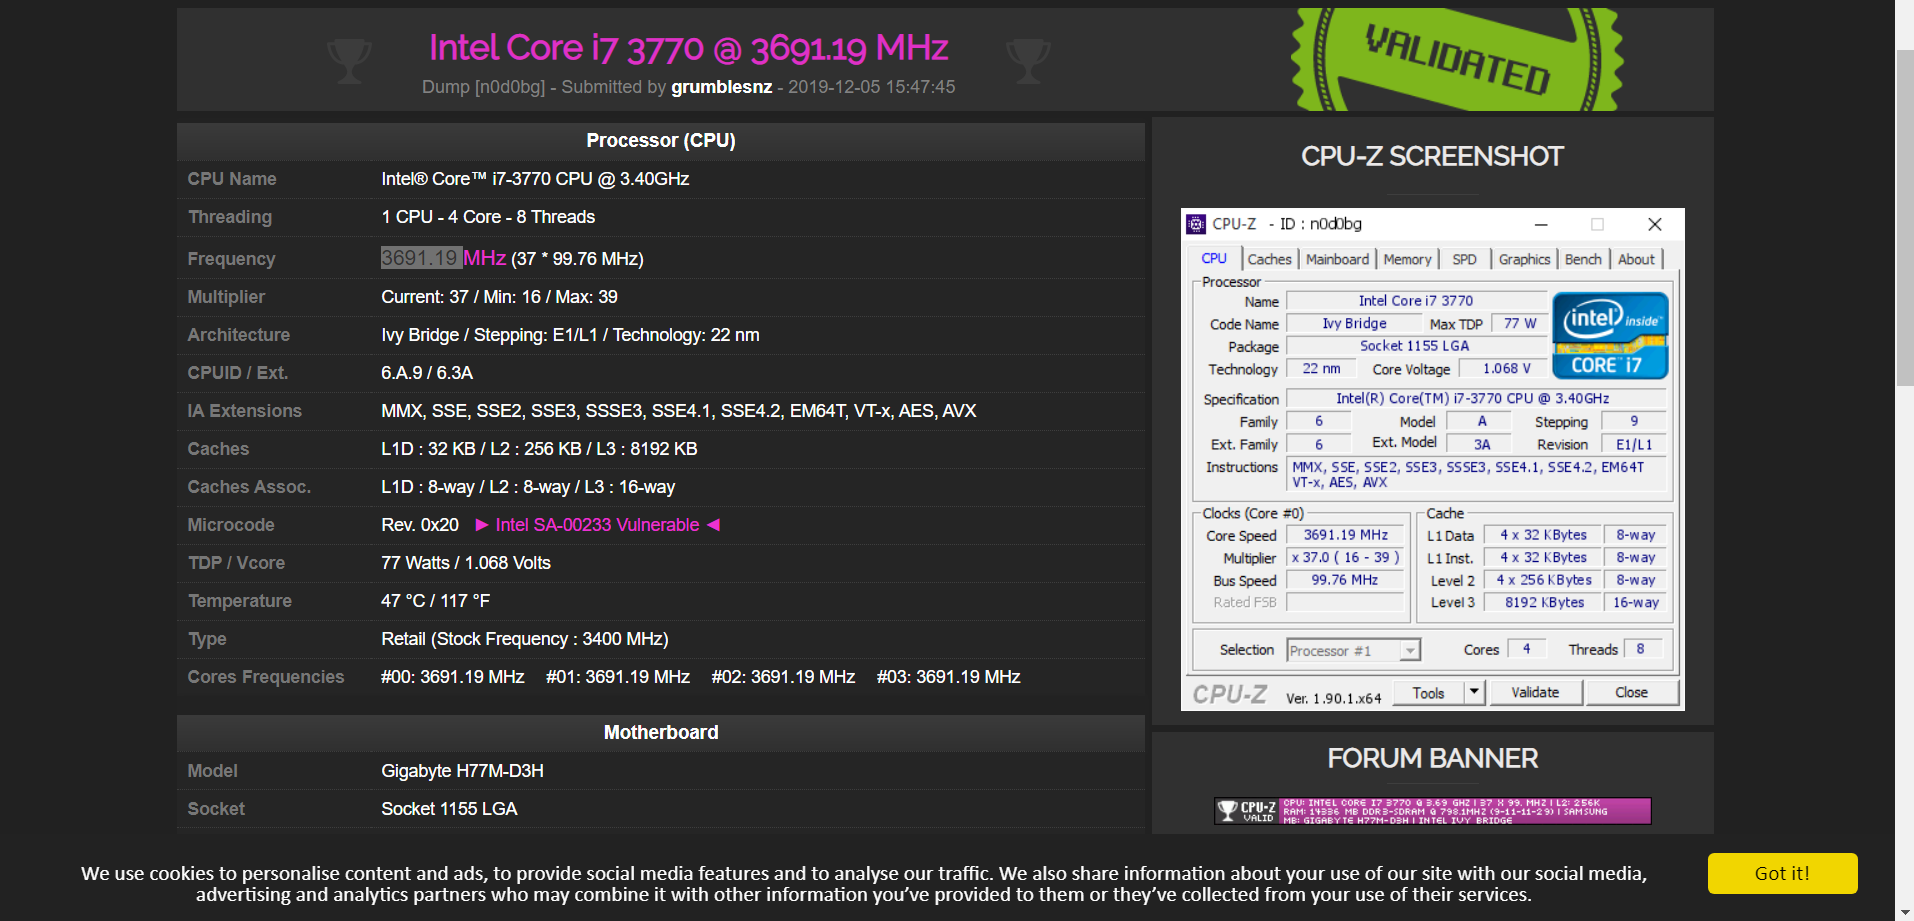The image size is (1914, 921).
Task: Click the CPU-Z app icon in screenshot titlebar
Action: (1196, 224)
